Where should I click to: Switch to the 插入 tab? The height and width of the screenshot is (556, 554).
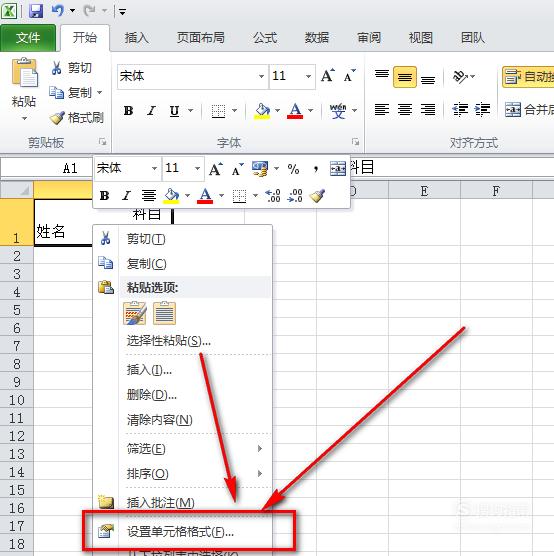point(137,38)
